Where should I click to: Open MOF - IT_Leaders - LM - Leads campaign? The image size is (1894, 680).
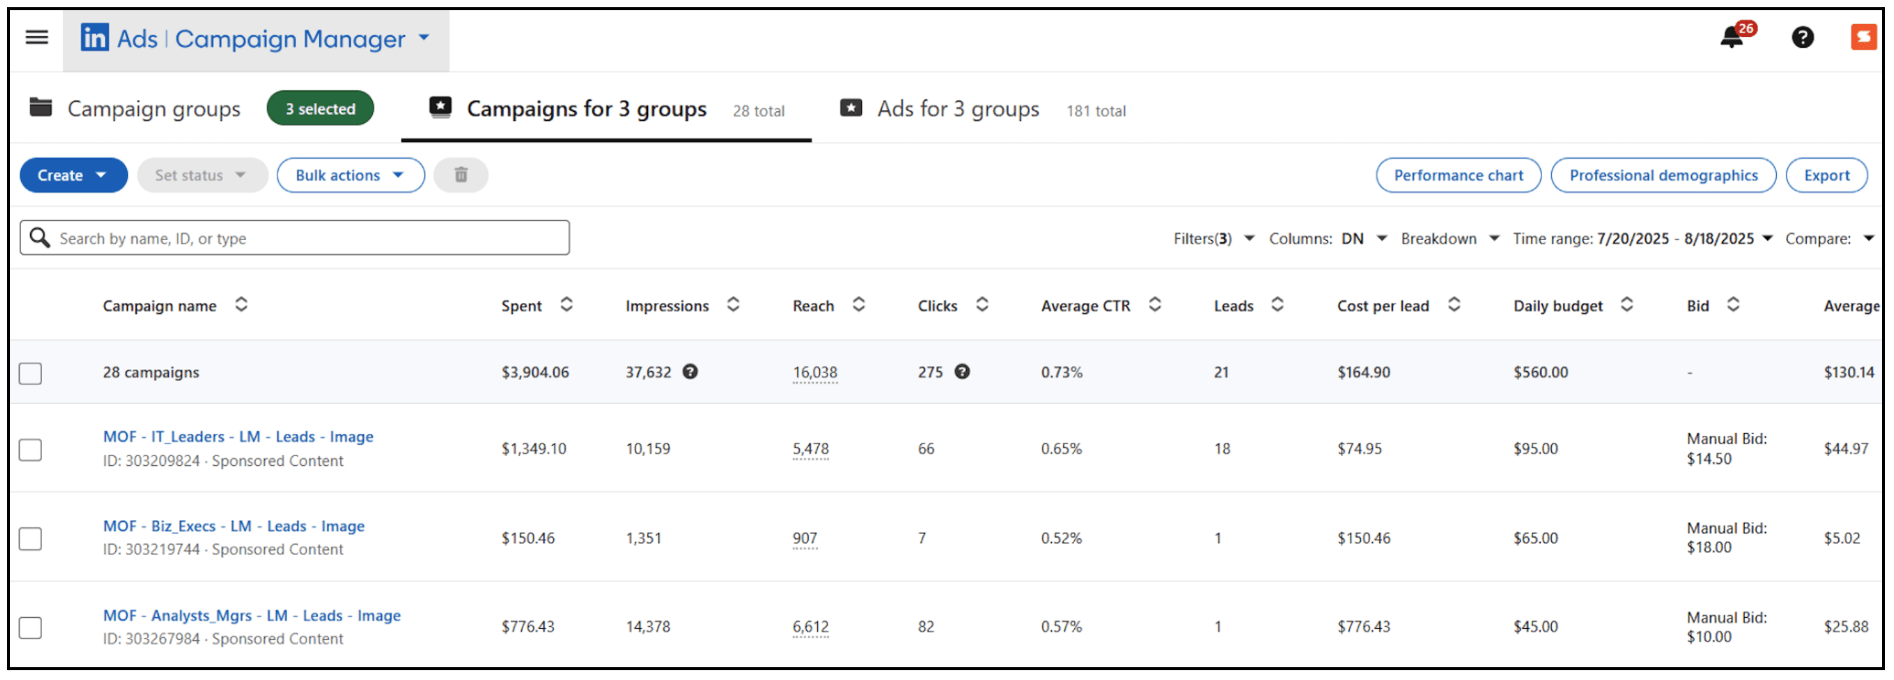pos(238,437)
